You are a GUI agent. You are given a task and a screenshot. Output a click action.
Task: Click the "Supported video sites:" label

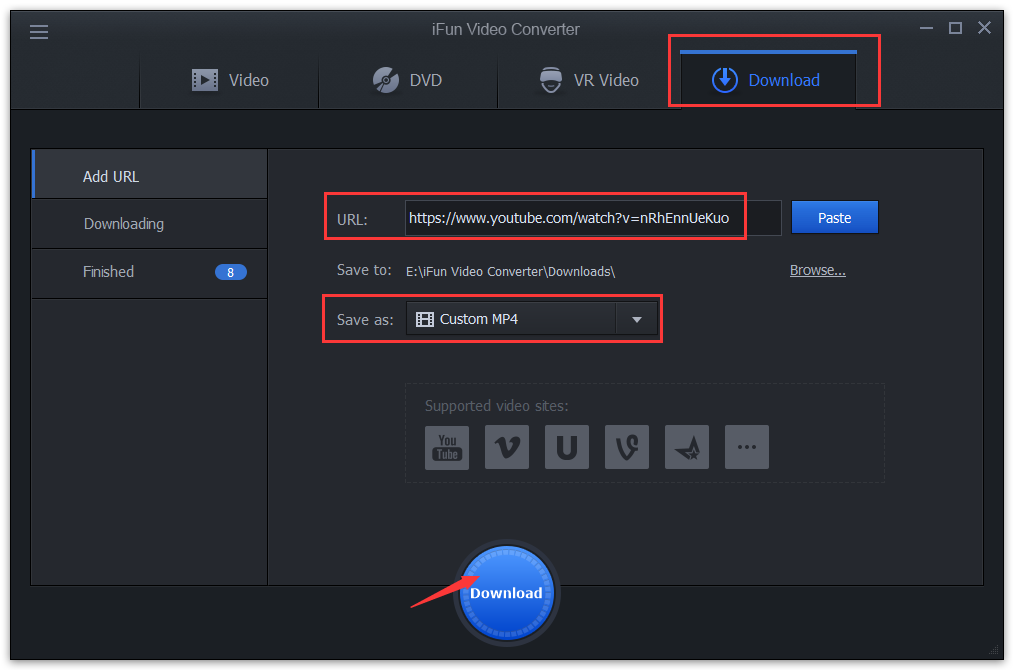tap(497, 406)
